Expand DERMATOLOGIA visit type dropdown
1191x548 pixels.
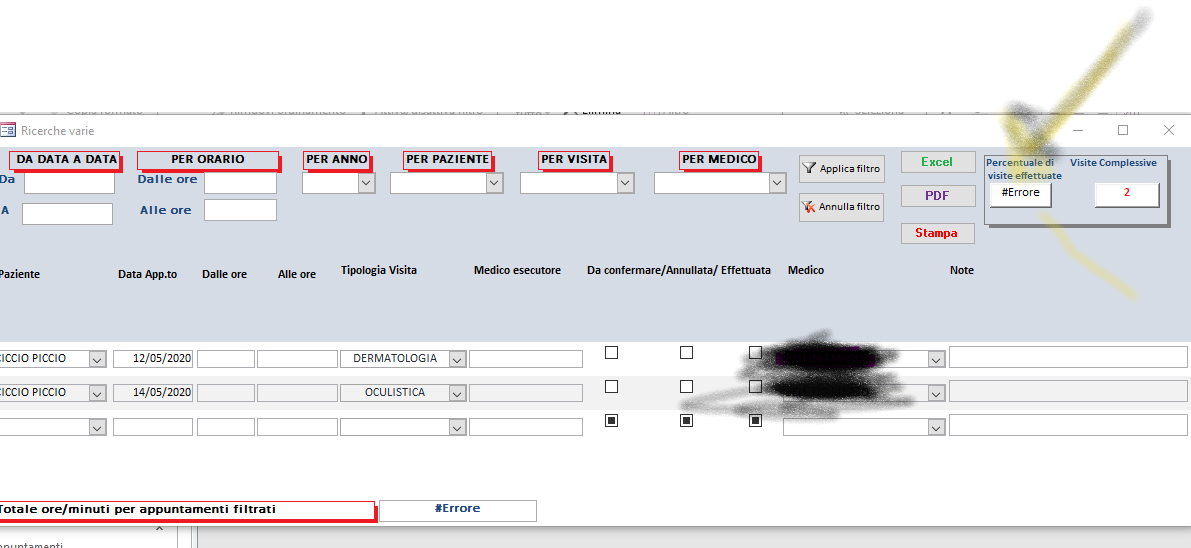coord(456,359)
